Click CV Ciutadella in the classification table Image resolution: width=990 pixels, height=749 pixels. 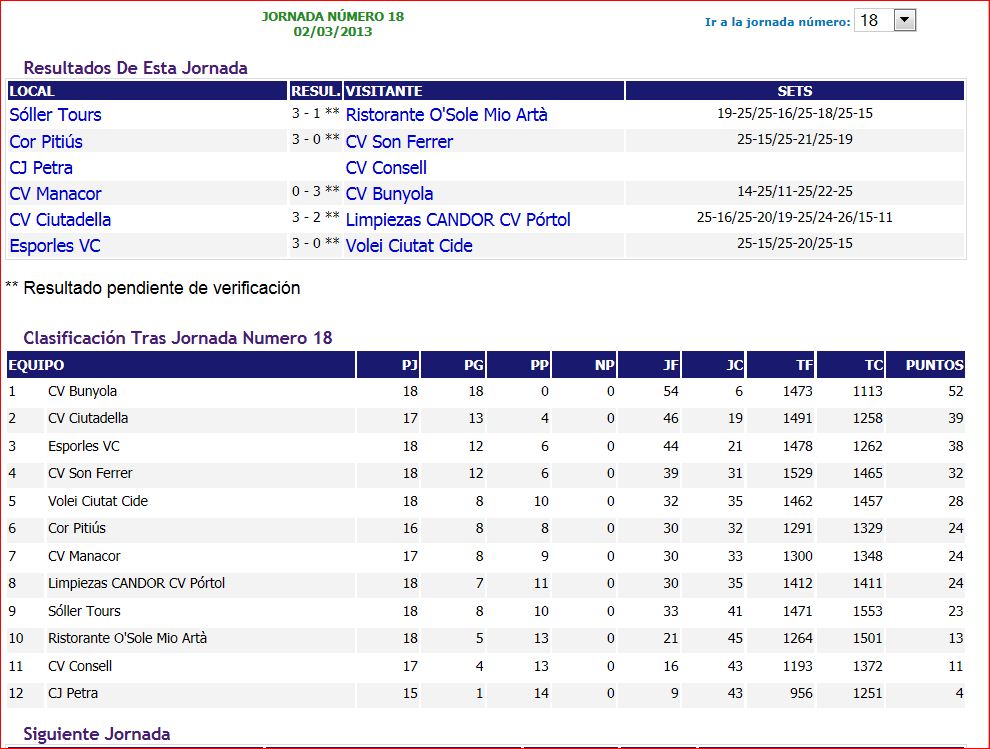88,418
